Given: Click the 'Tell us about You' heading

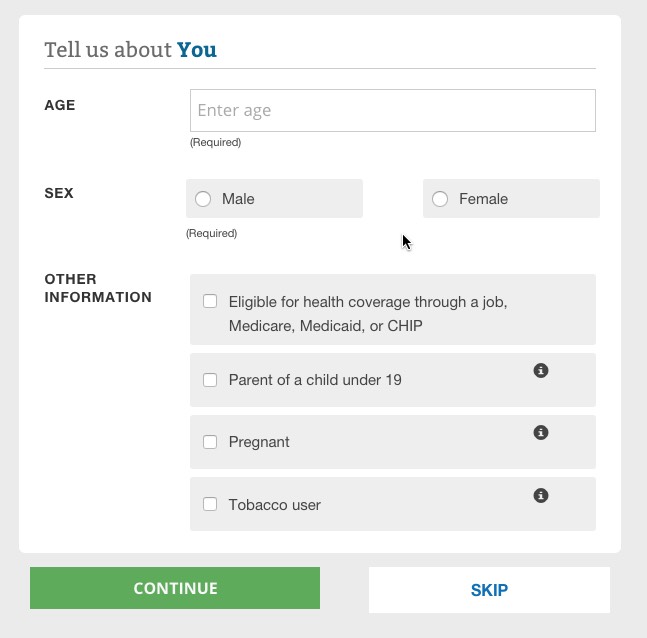Looking at the screenshot, I should point(131,50).
